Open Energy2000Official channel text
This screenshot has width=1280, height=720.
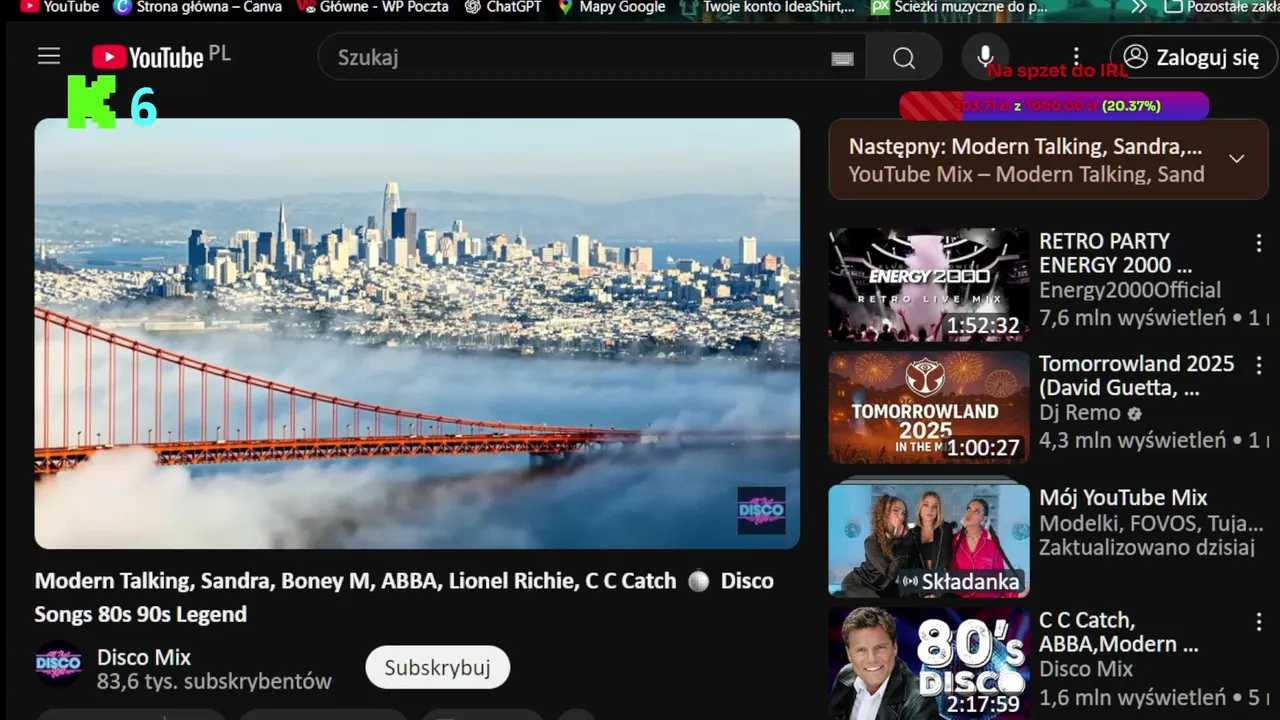point(1130,290)
